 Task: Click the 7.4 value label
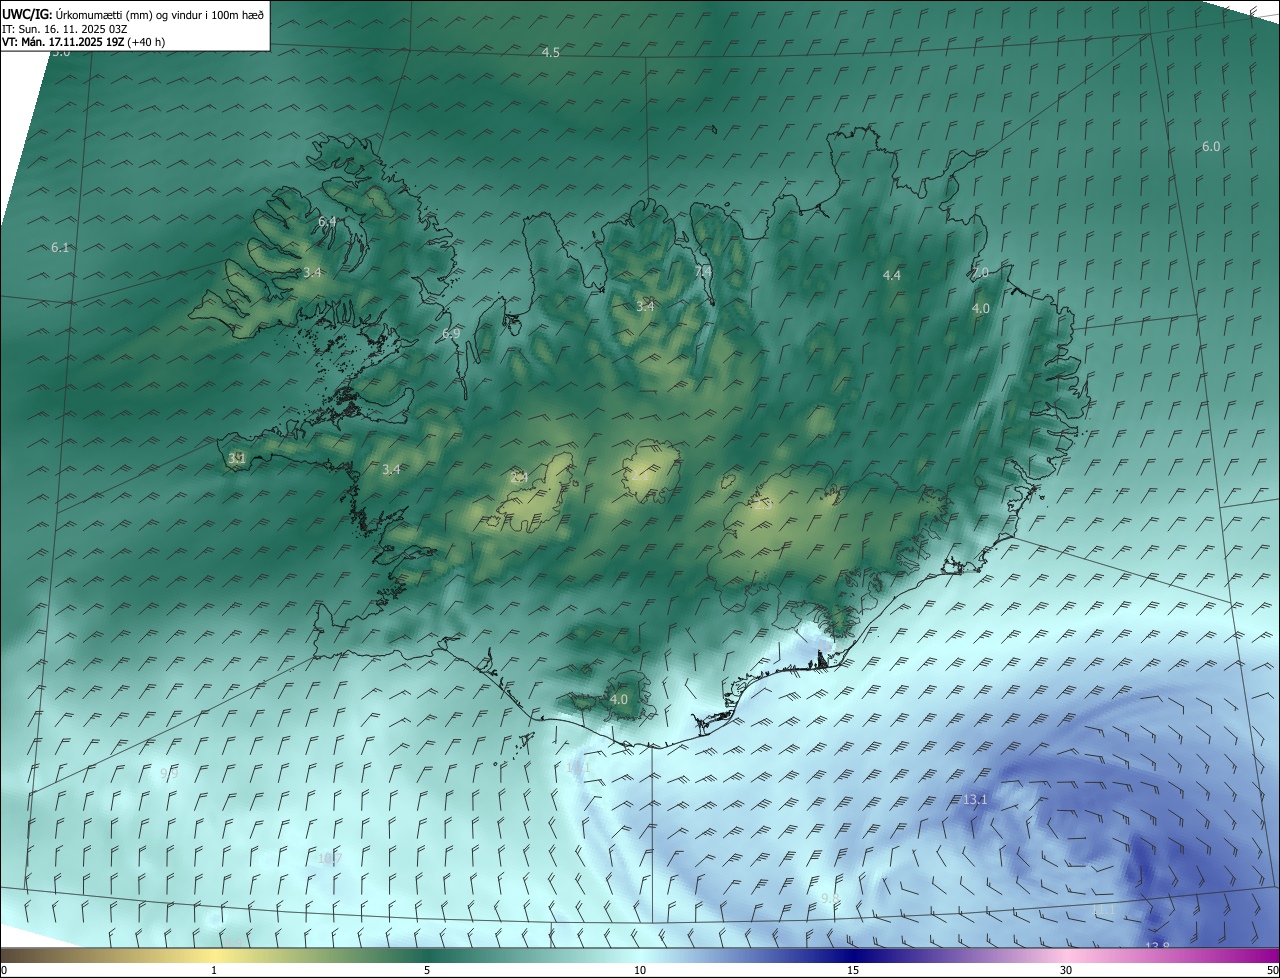[703, 271]
